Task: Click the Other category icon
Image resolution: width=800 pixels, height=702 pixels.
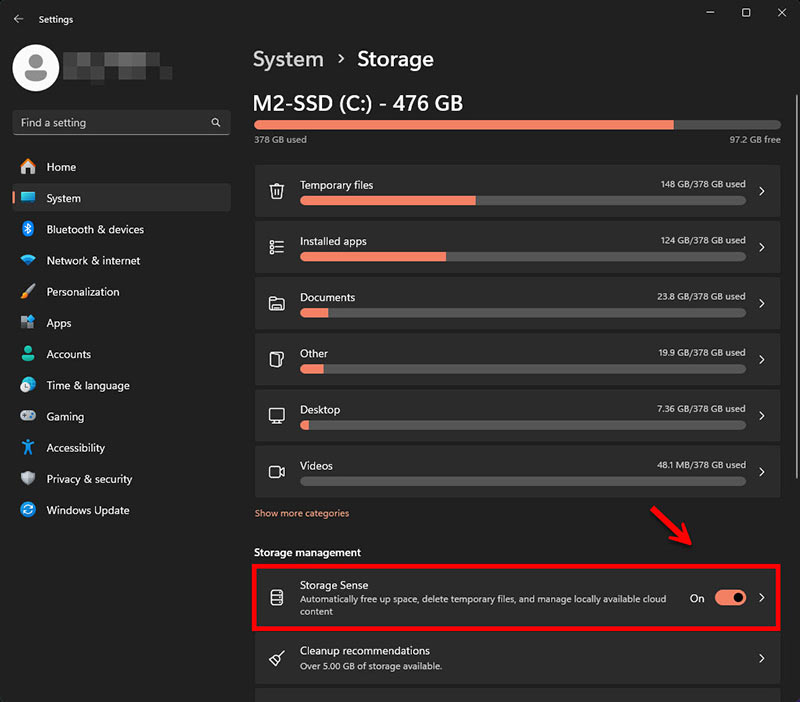Action: coord(277,360)
